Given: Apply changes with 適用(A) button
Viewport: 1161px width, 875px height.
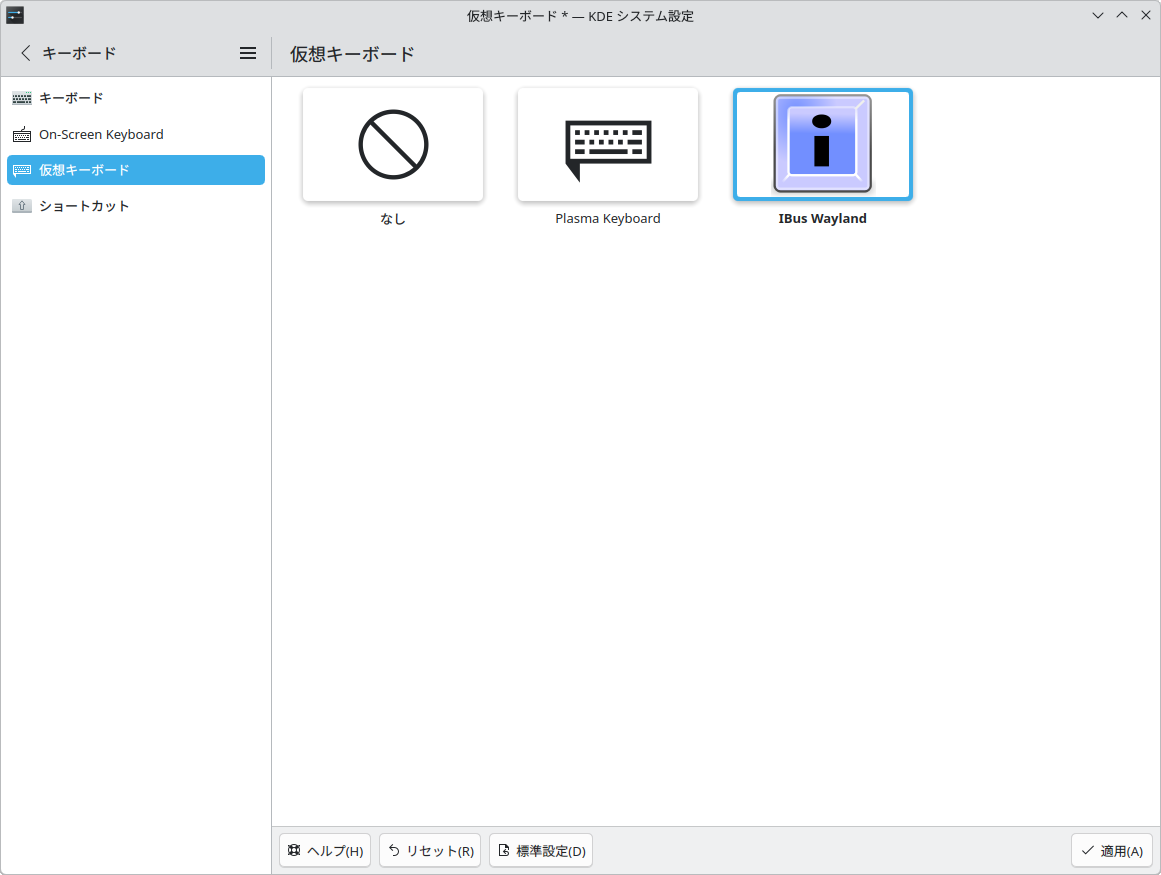Looking at the screenshot, I should tap(1112, 851).
